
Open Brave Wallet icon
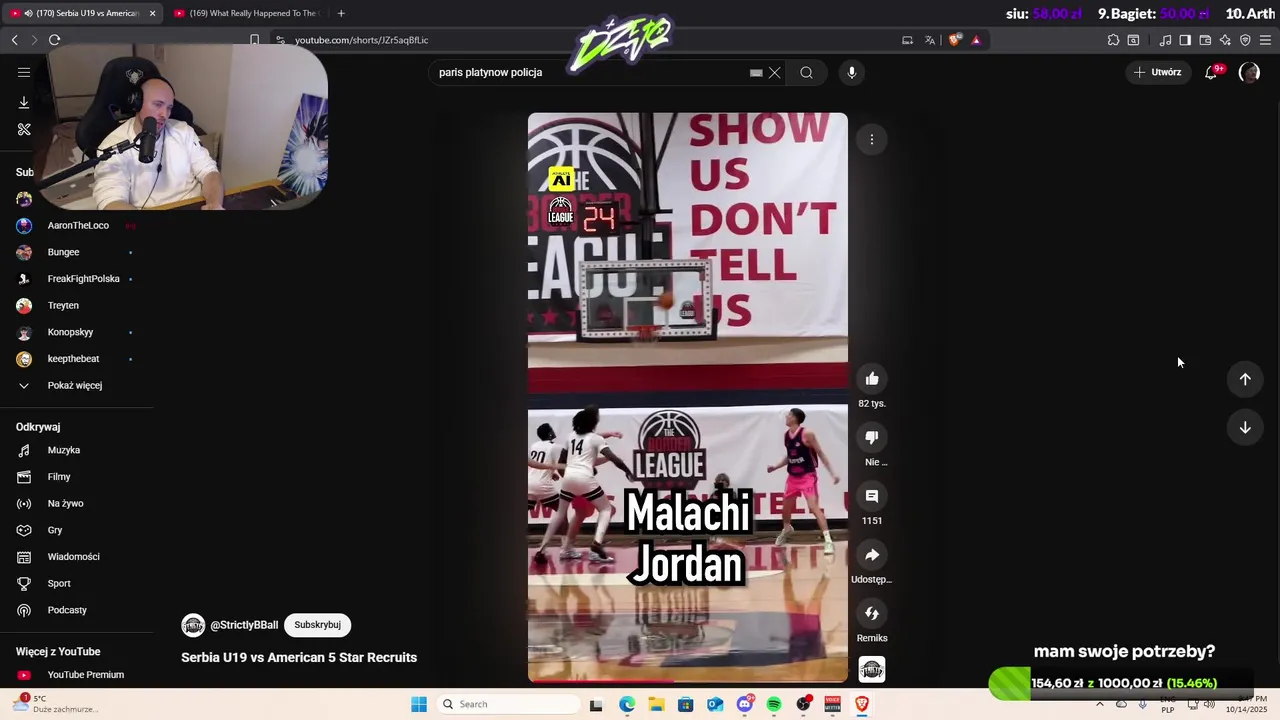[1205, 40]
